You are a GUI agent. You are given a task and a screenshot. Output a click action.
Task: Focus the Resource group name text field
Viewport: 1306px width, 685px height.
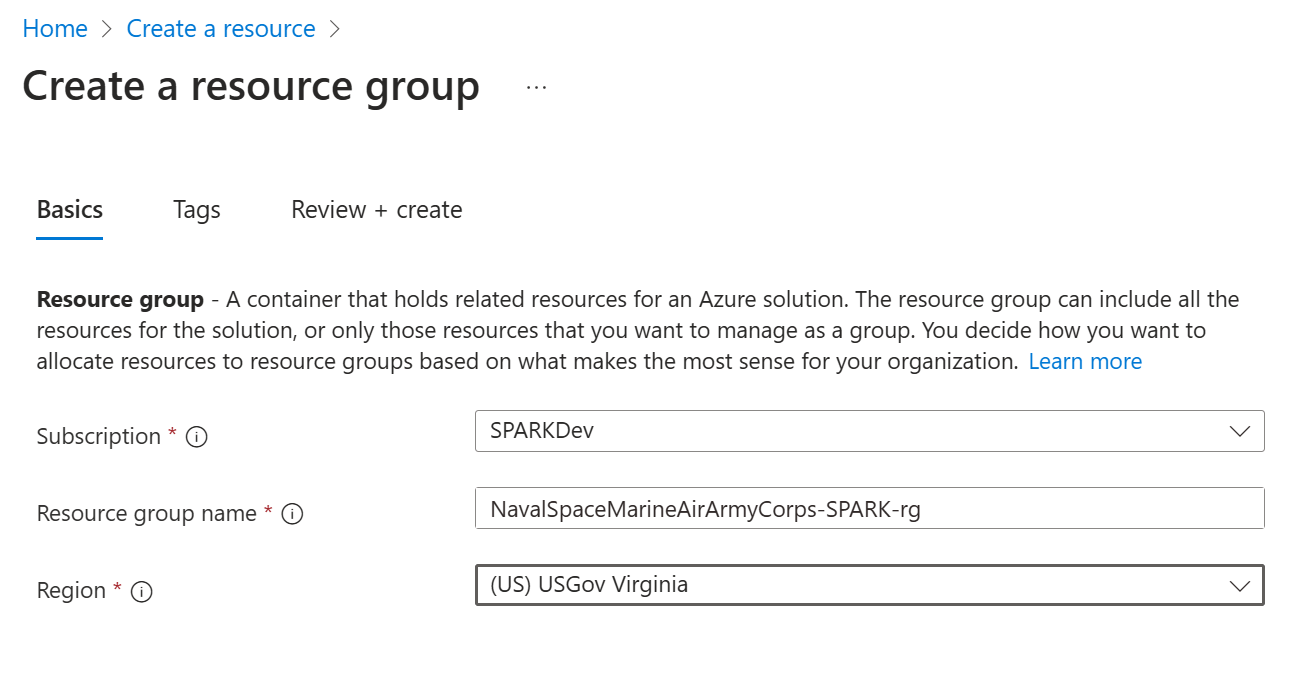869,509
